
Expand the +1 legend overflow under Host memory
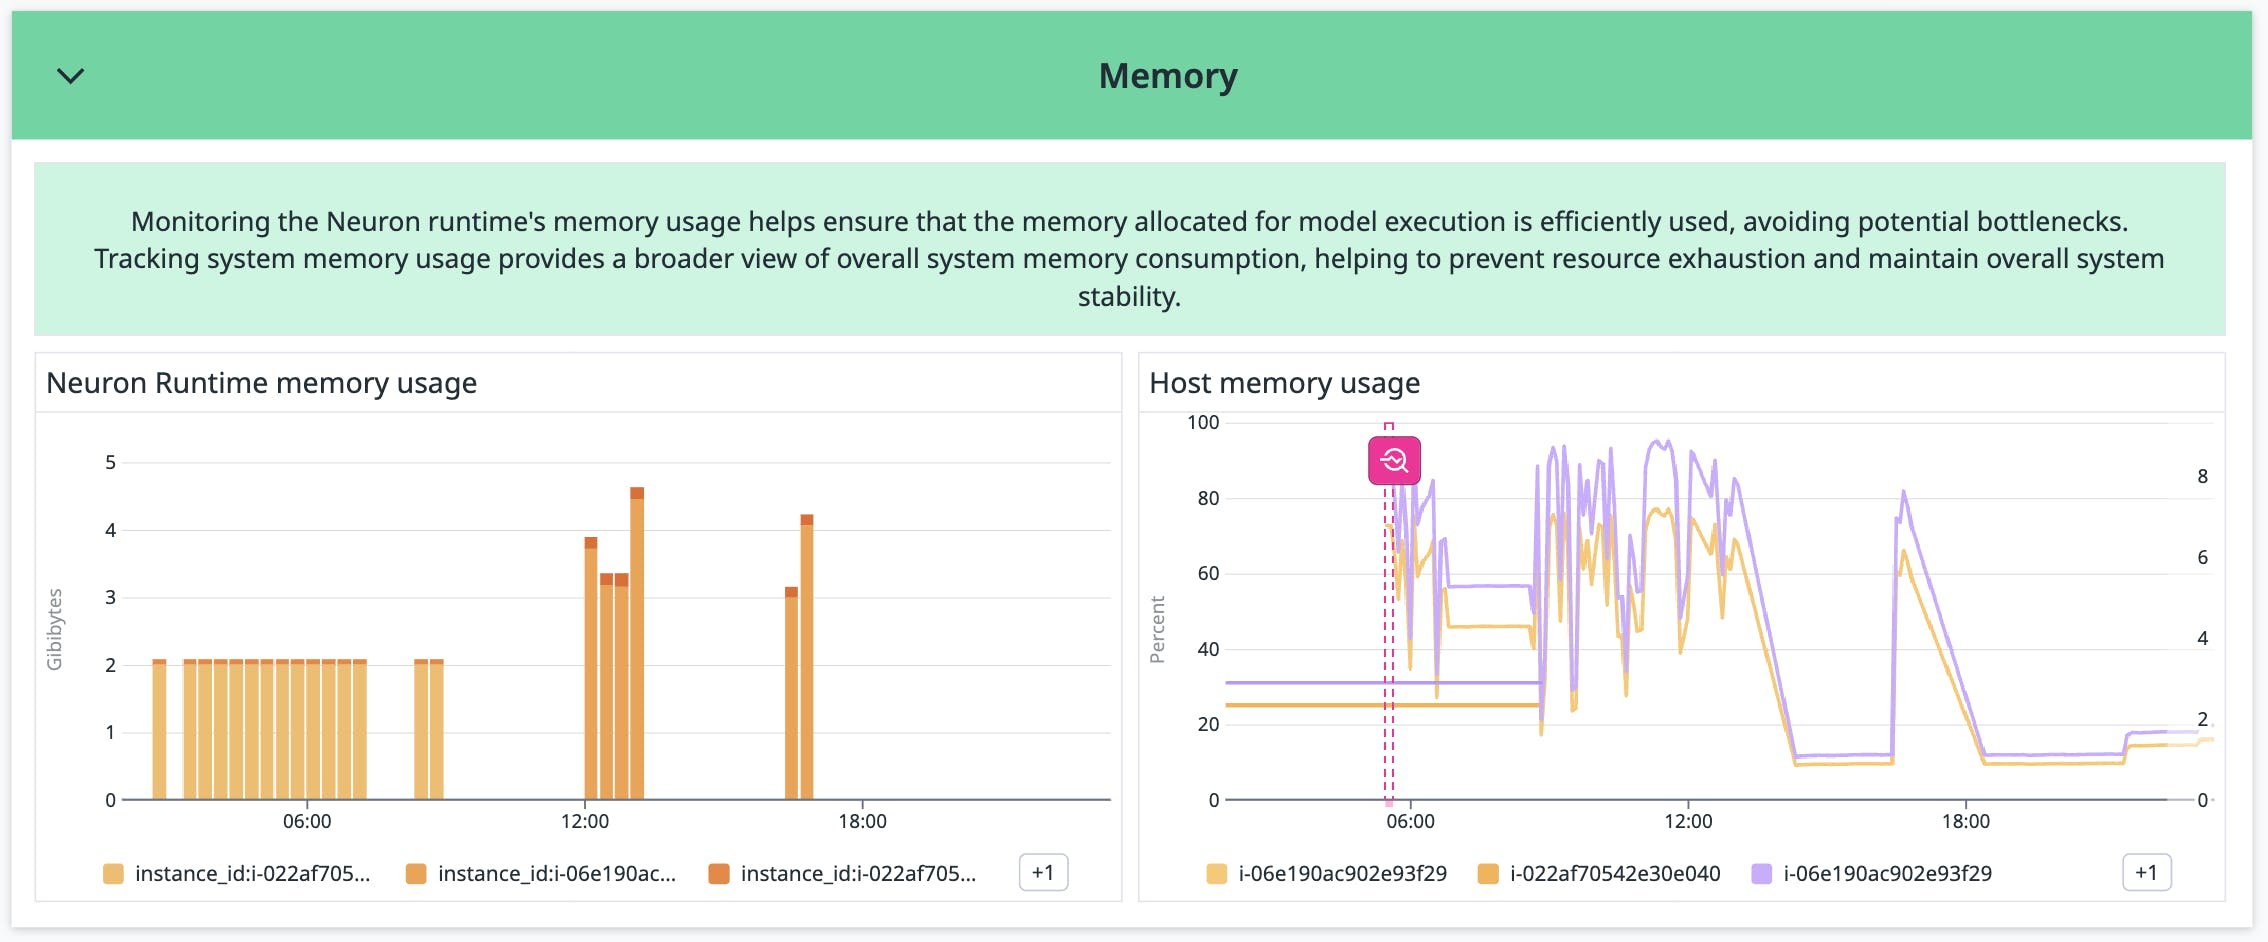click(2145, 872)
